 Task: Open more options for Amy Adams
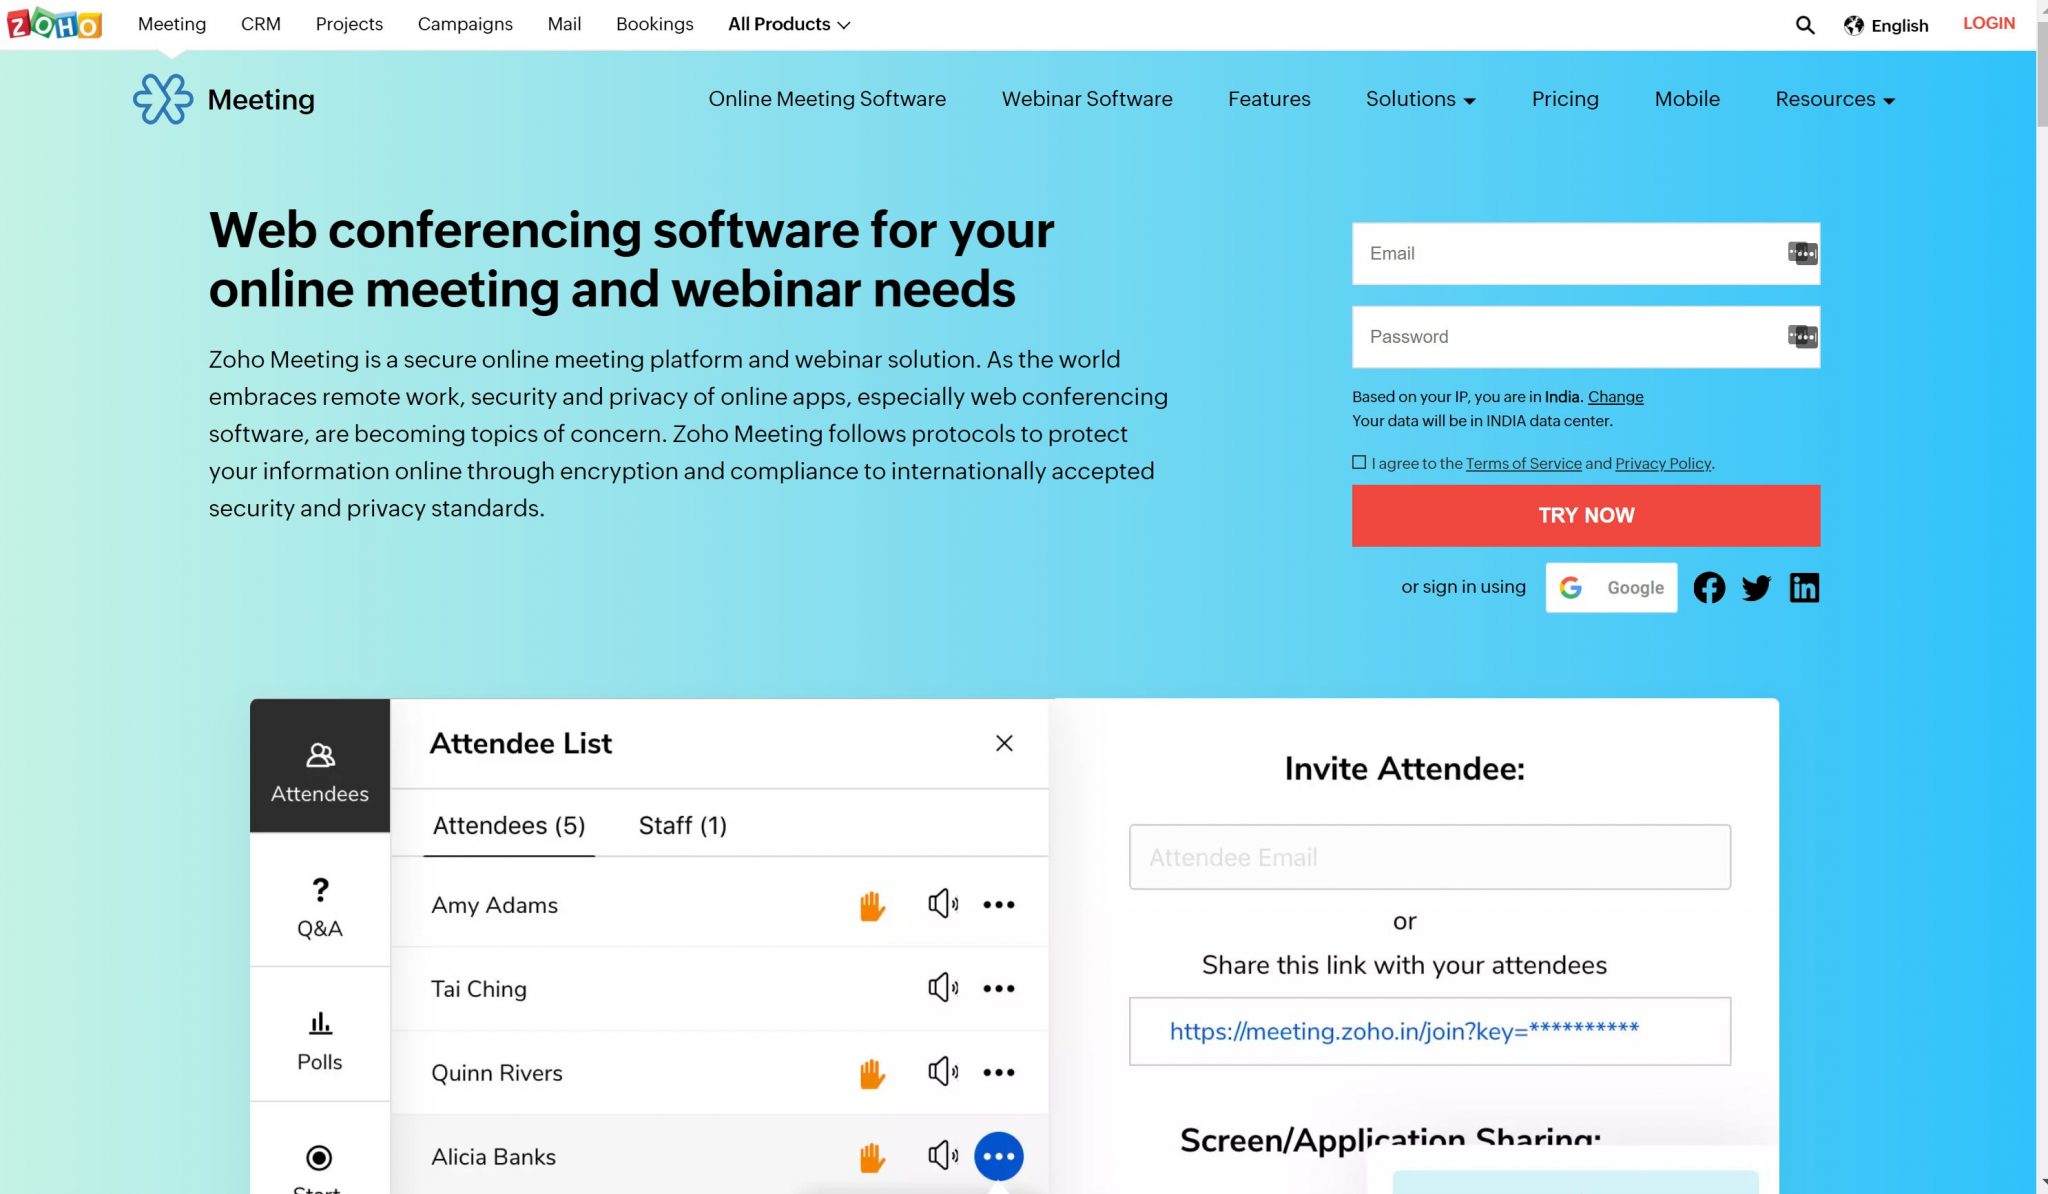998,905
